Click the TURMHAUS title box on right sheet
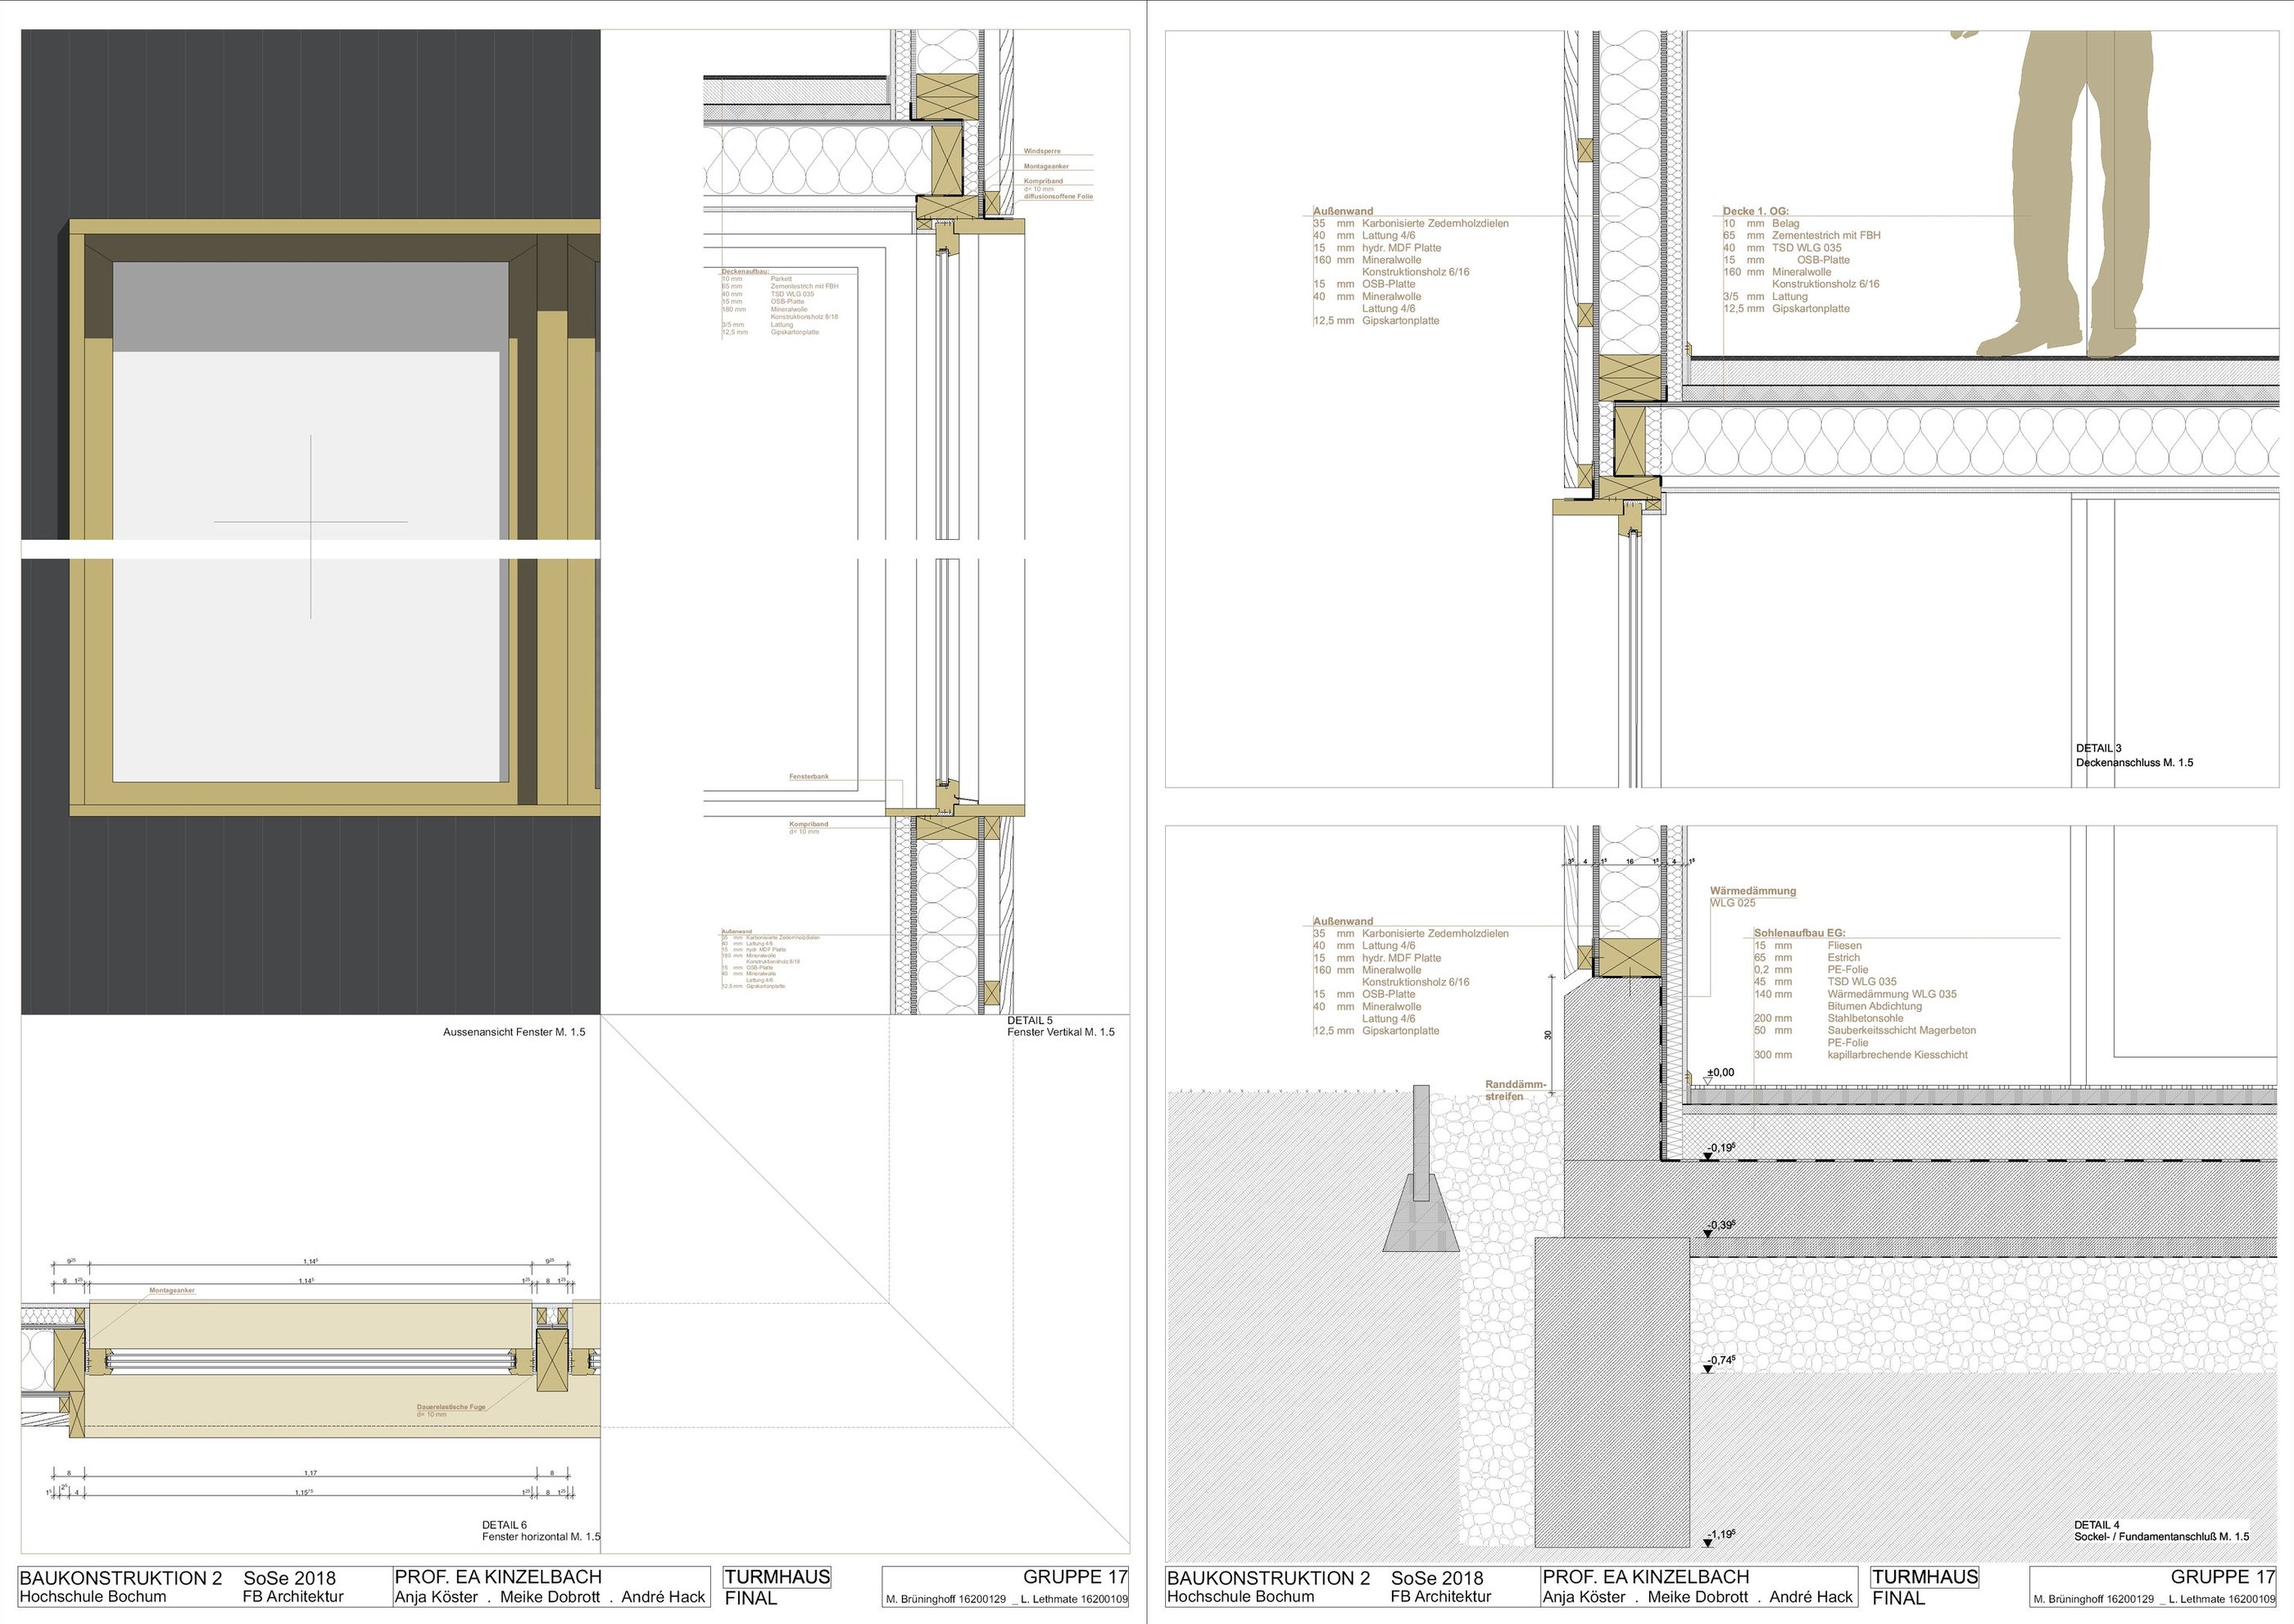2294x1624 pixels. pyautogui.click(x=1924, y=1577)
